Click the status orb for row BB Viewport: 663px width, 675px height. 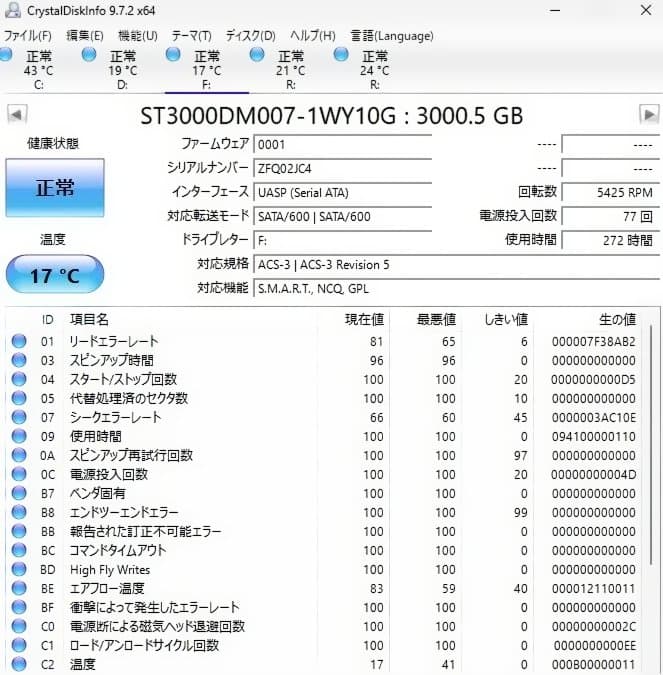(x=19, y=531)
